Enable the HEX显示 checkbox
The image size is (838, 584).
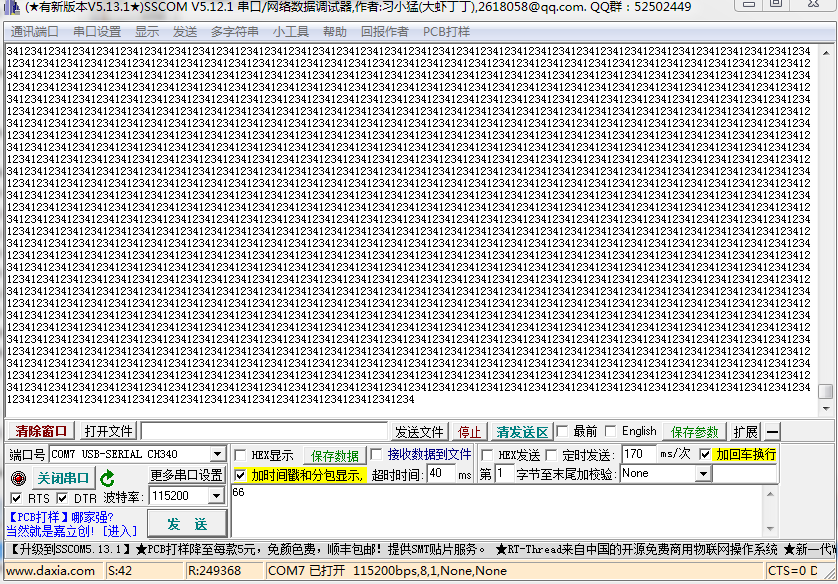click(239, 455)
